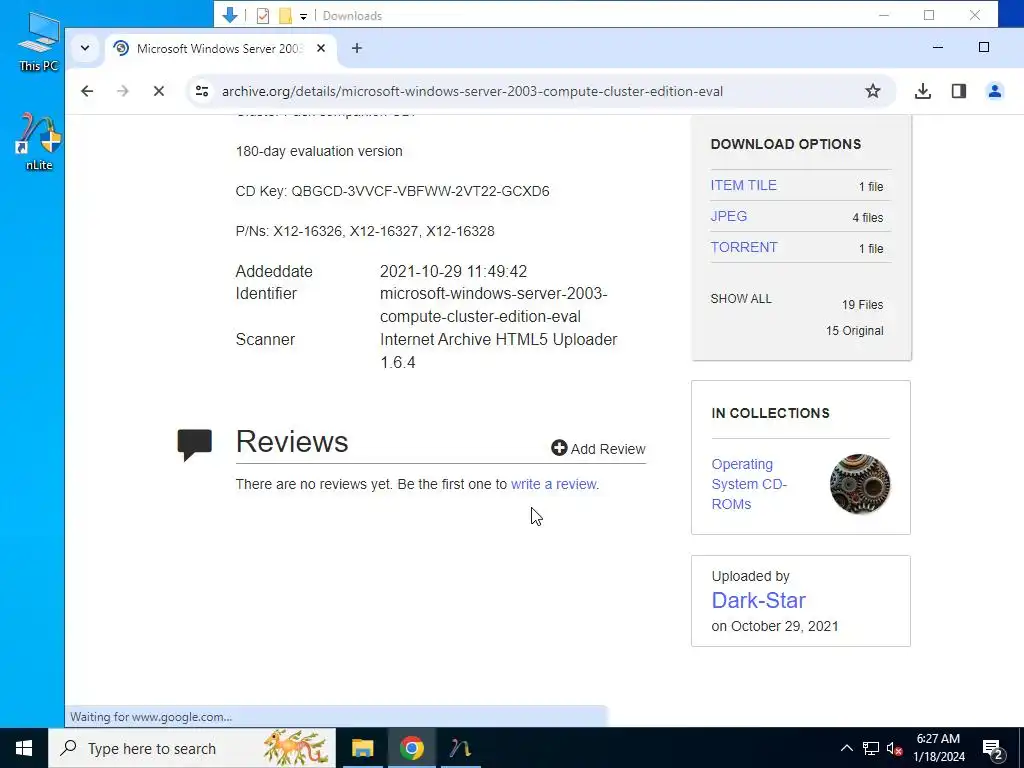Close the Microsoft Windows Server 2003 tab
1024x768 pixels.
click(x=321, y=48)
